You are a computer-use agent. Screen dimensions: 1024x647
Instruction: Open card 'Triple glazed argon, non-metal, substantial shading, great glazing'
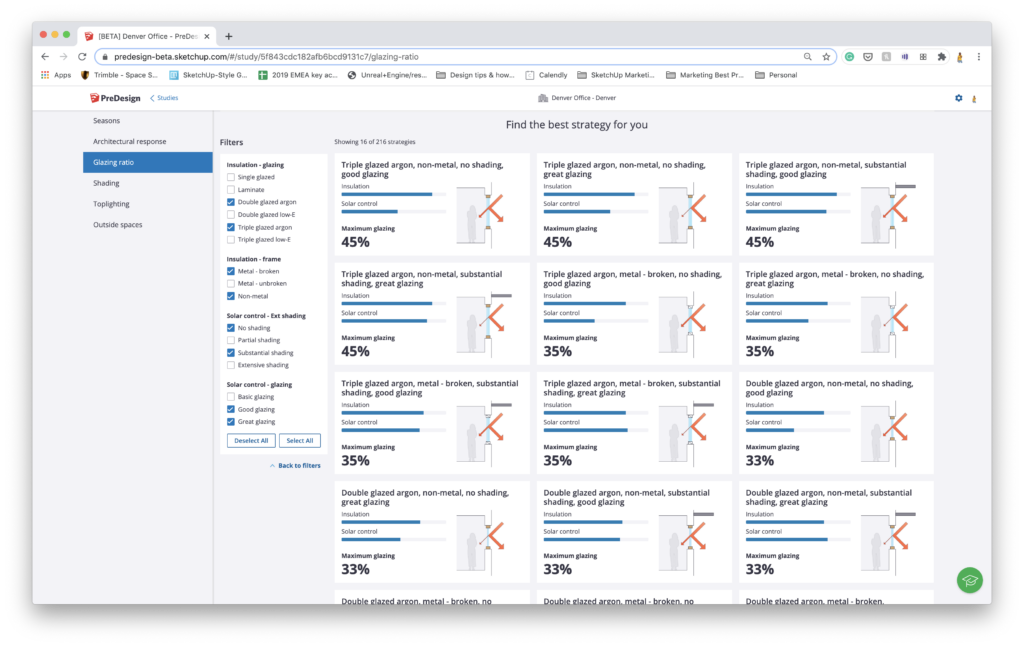coord(432,313)
